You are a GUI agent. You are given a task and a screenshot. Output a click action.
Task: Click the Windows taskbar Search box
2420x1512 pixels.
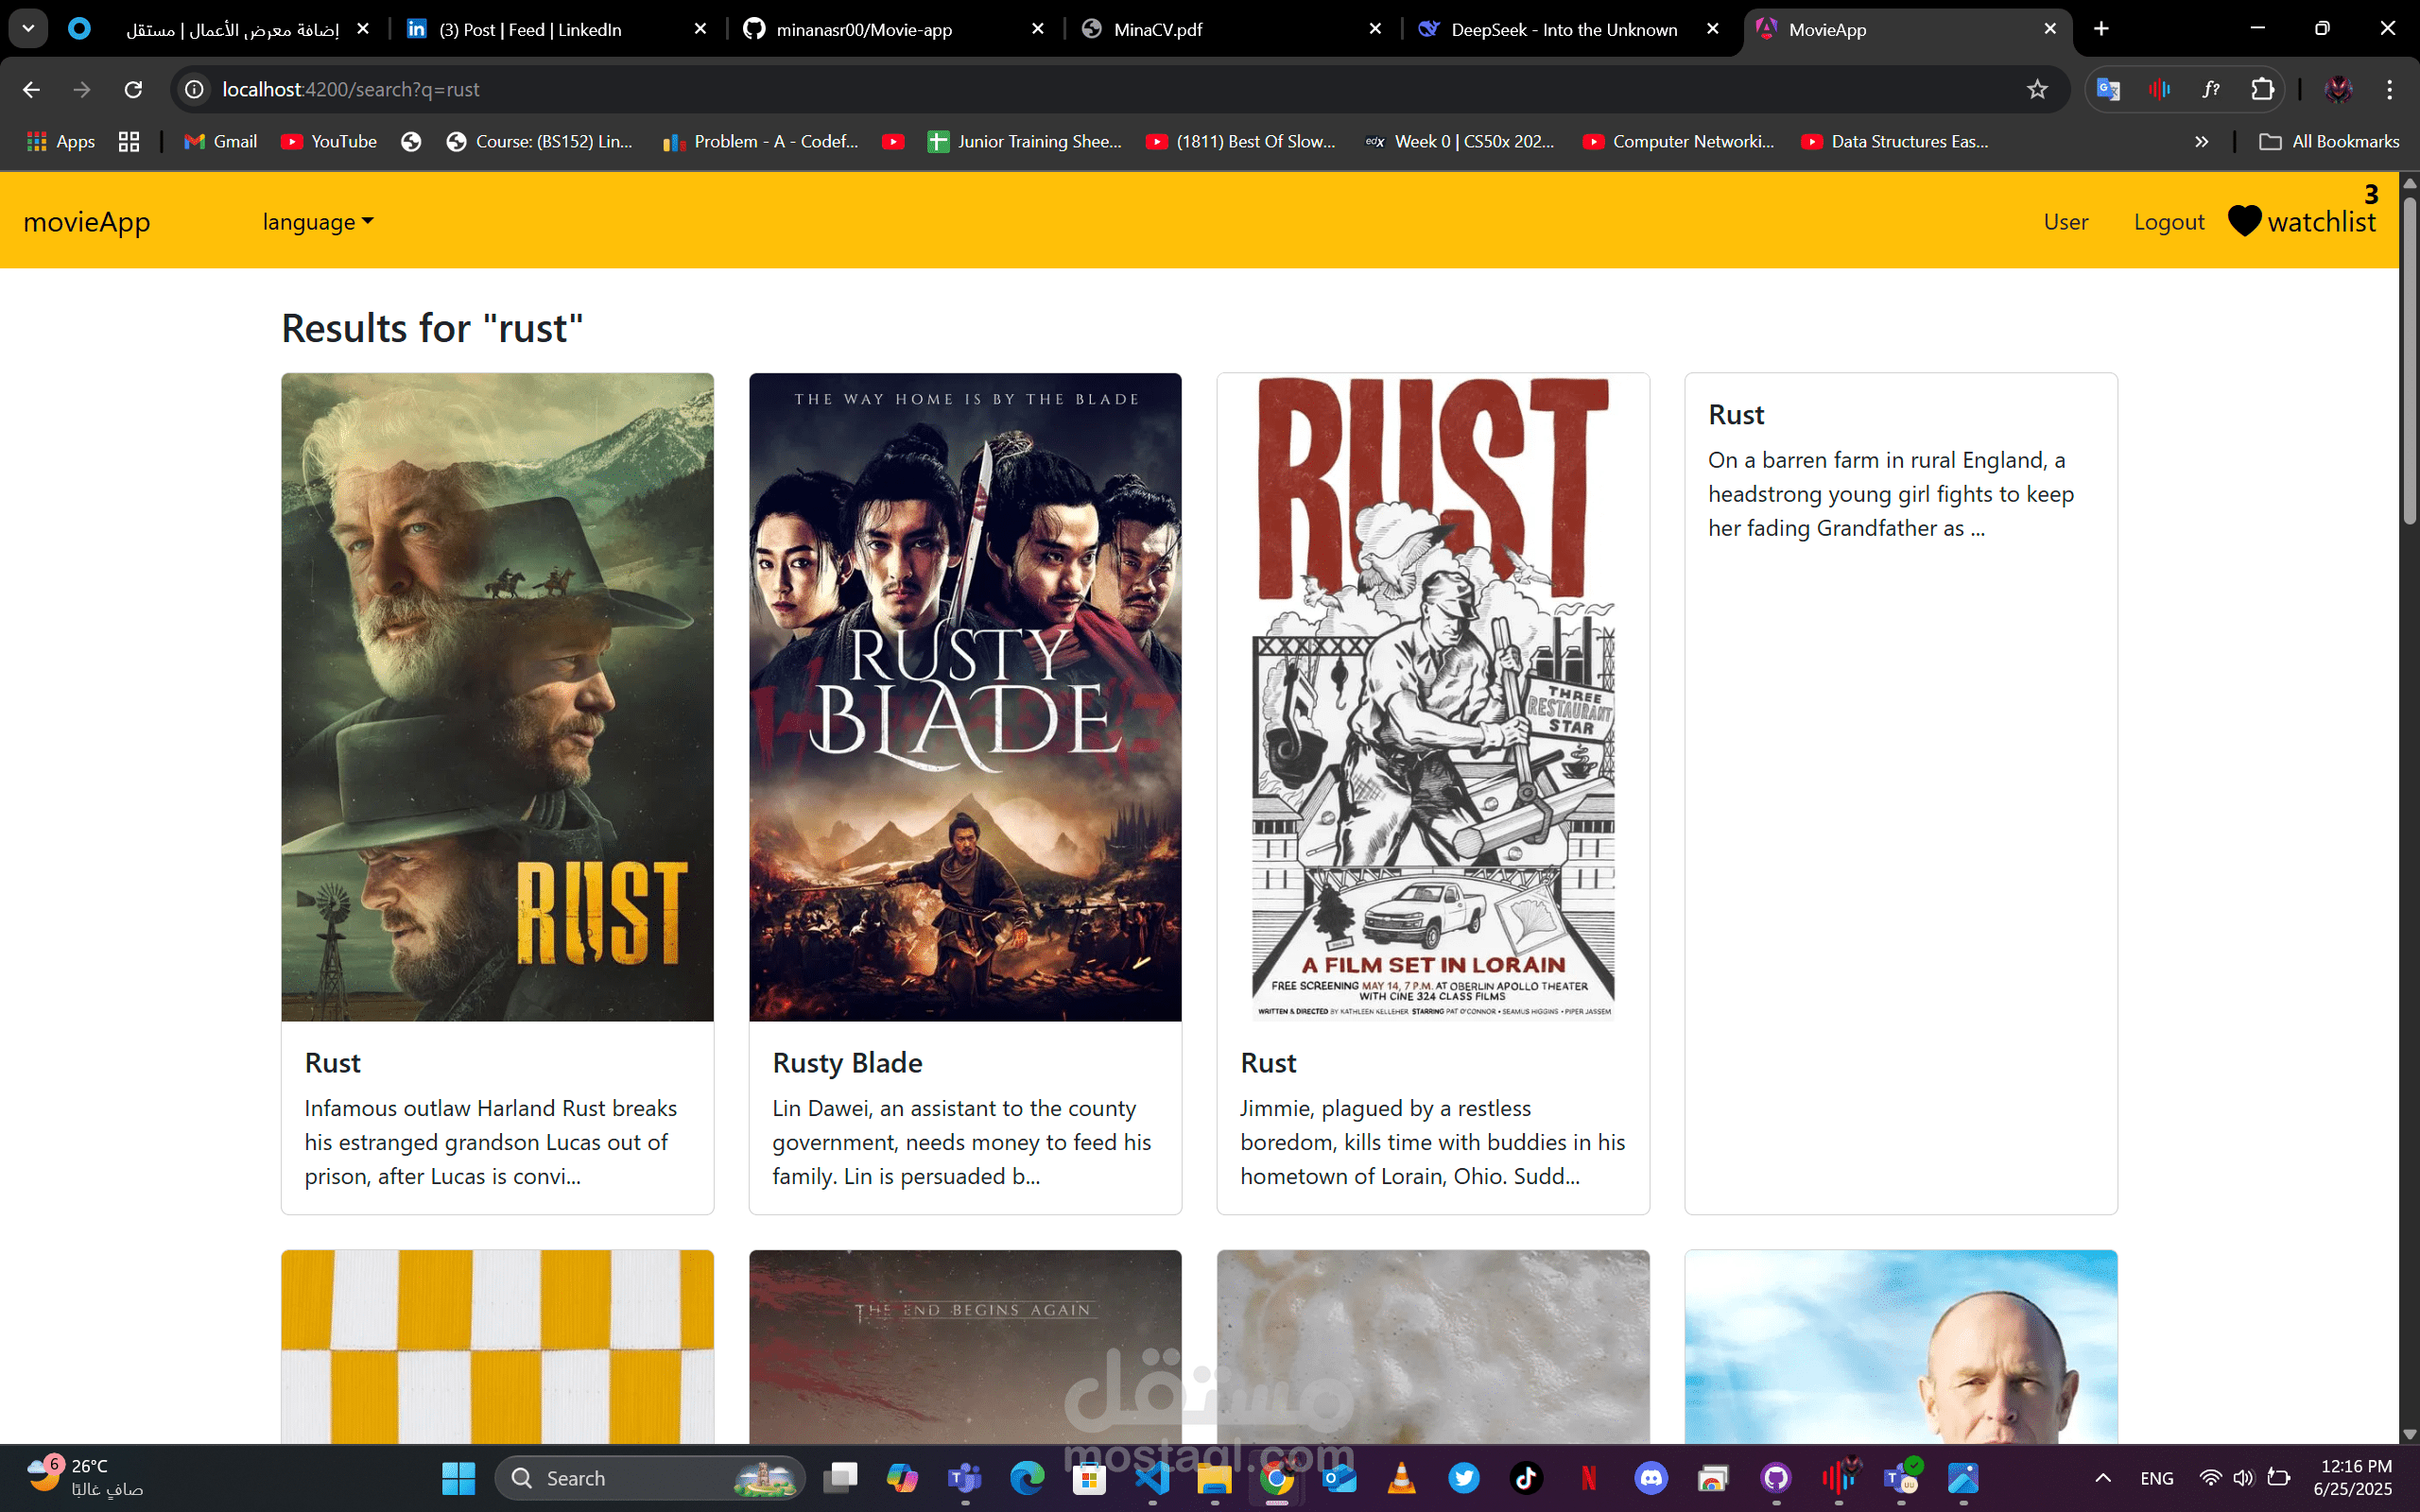(x=650, y=1478)
